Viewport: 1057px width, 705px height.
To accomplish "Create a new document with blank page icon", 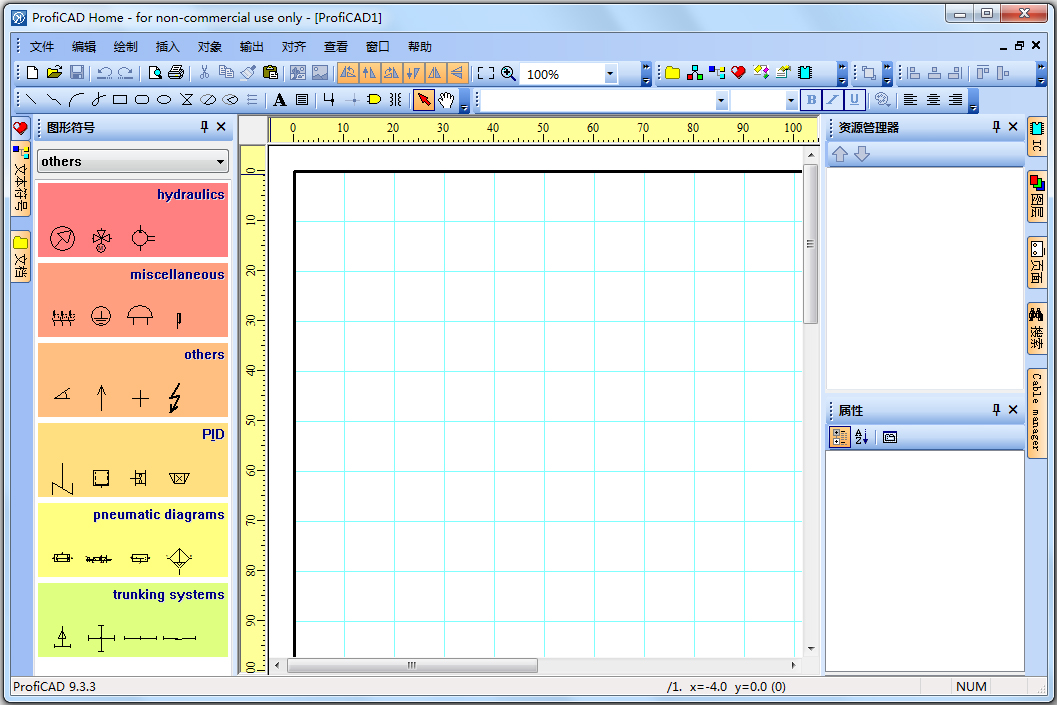I will click(32, 73).
